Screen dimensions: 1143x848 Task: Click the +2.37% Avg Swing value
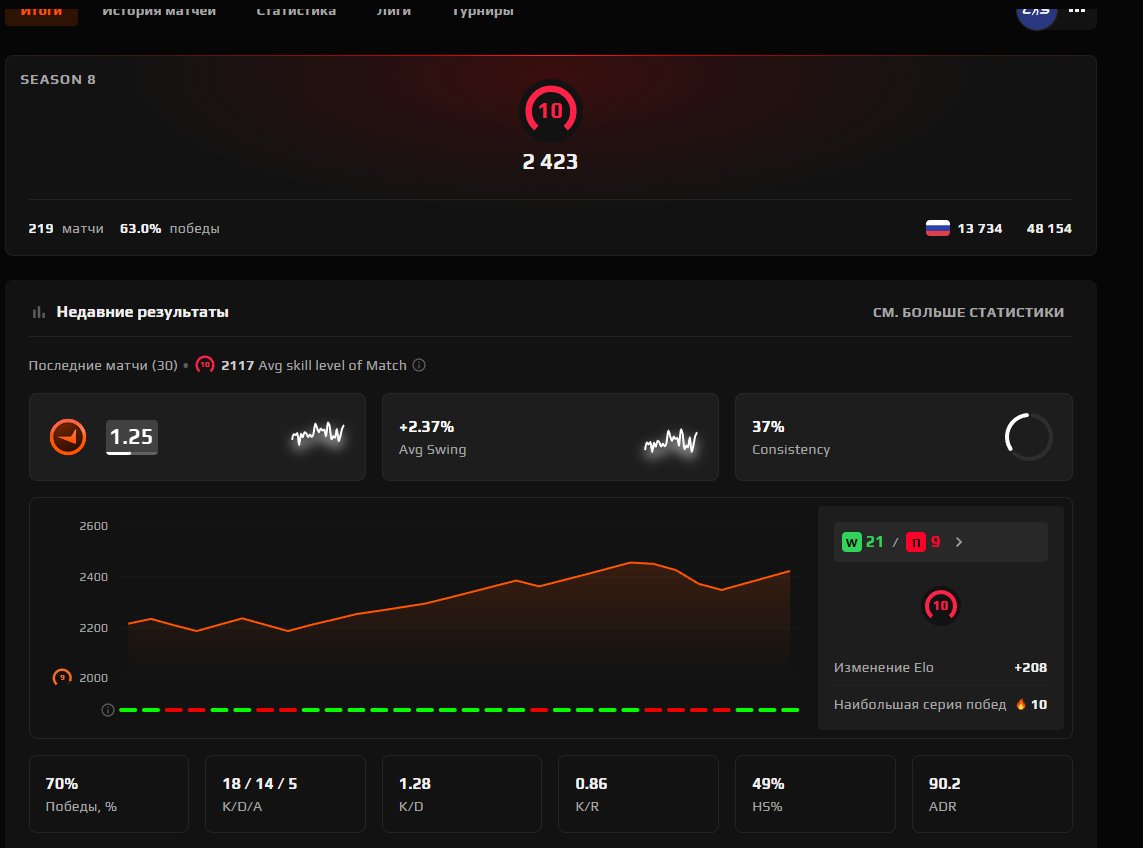[426, 427]
